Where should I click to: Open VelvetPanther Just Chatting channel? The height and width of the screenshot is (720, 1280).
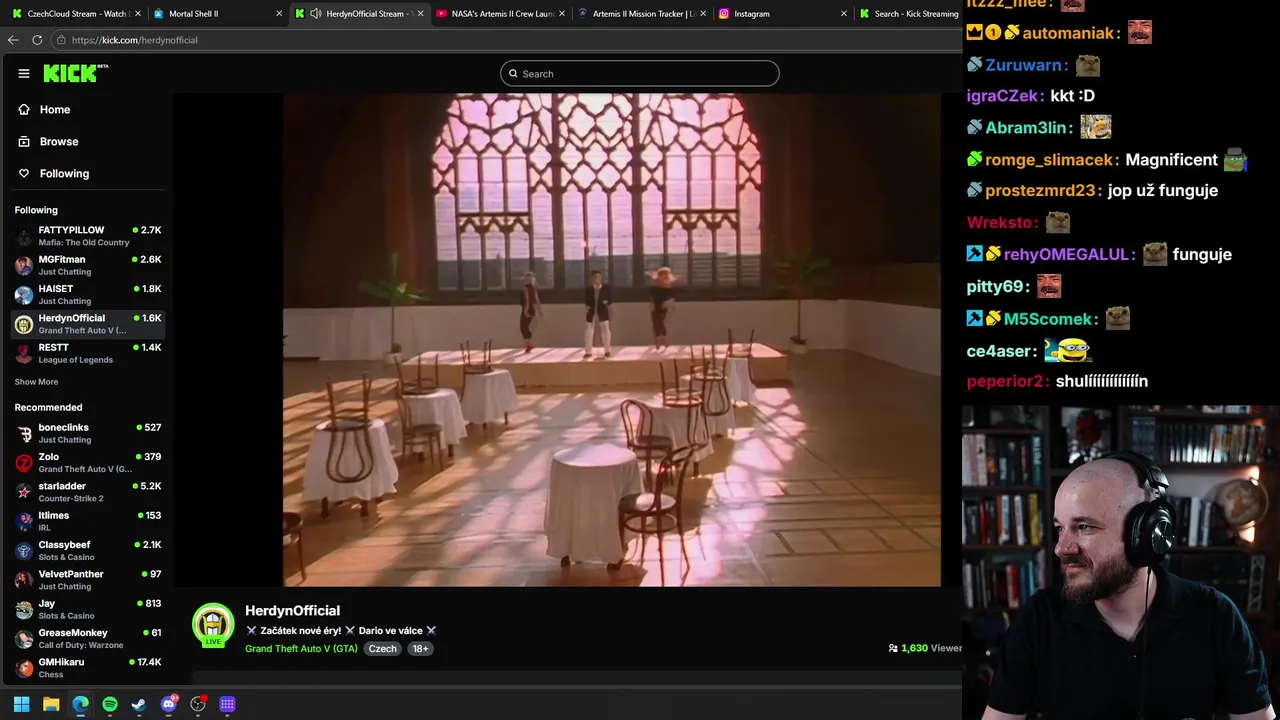click(88, 580)
